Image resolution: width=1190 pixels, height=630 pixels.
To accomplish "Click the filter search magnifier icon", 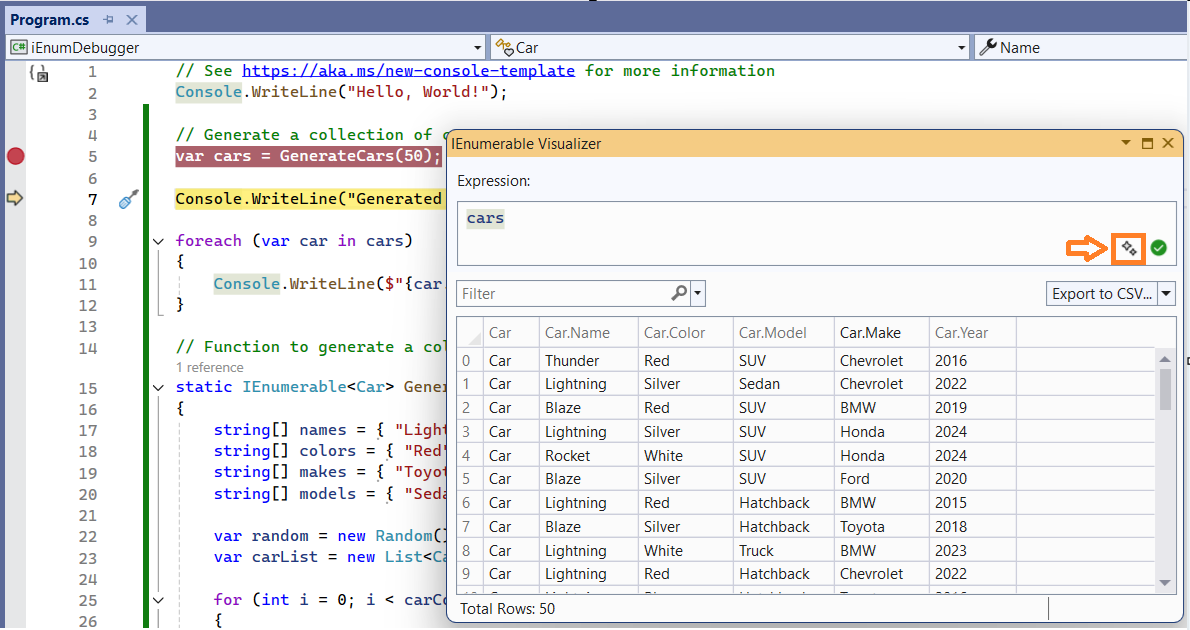I will [678, 293].
